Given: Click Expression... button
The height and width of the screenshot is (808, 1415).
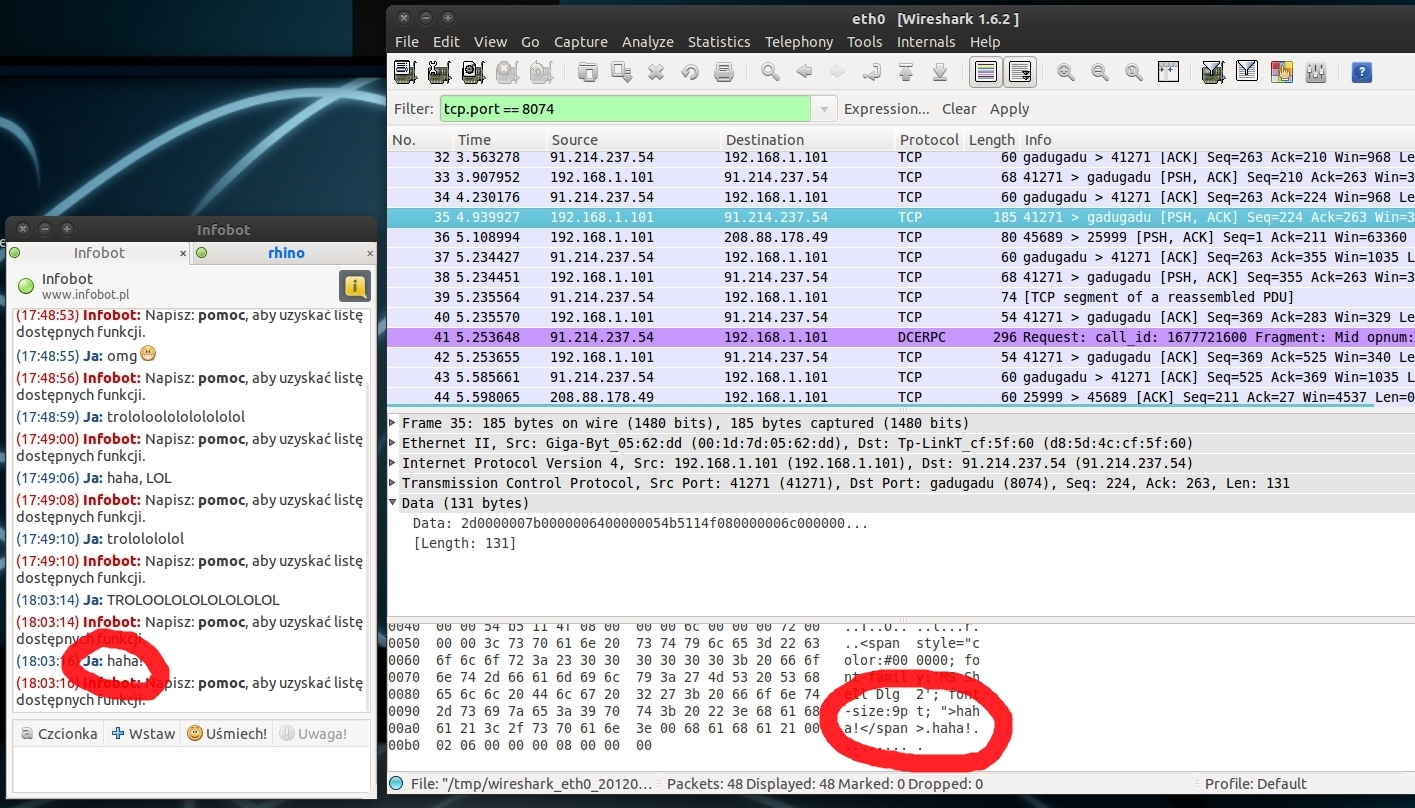Looking at the screenshot, I should click(x=887, y=109).
